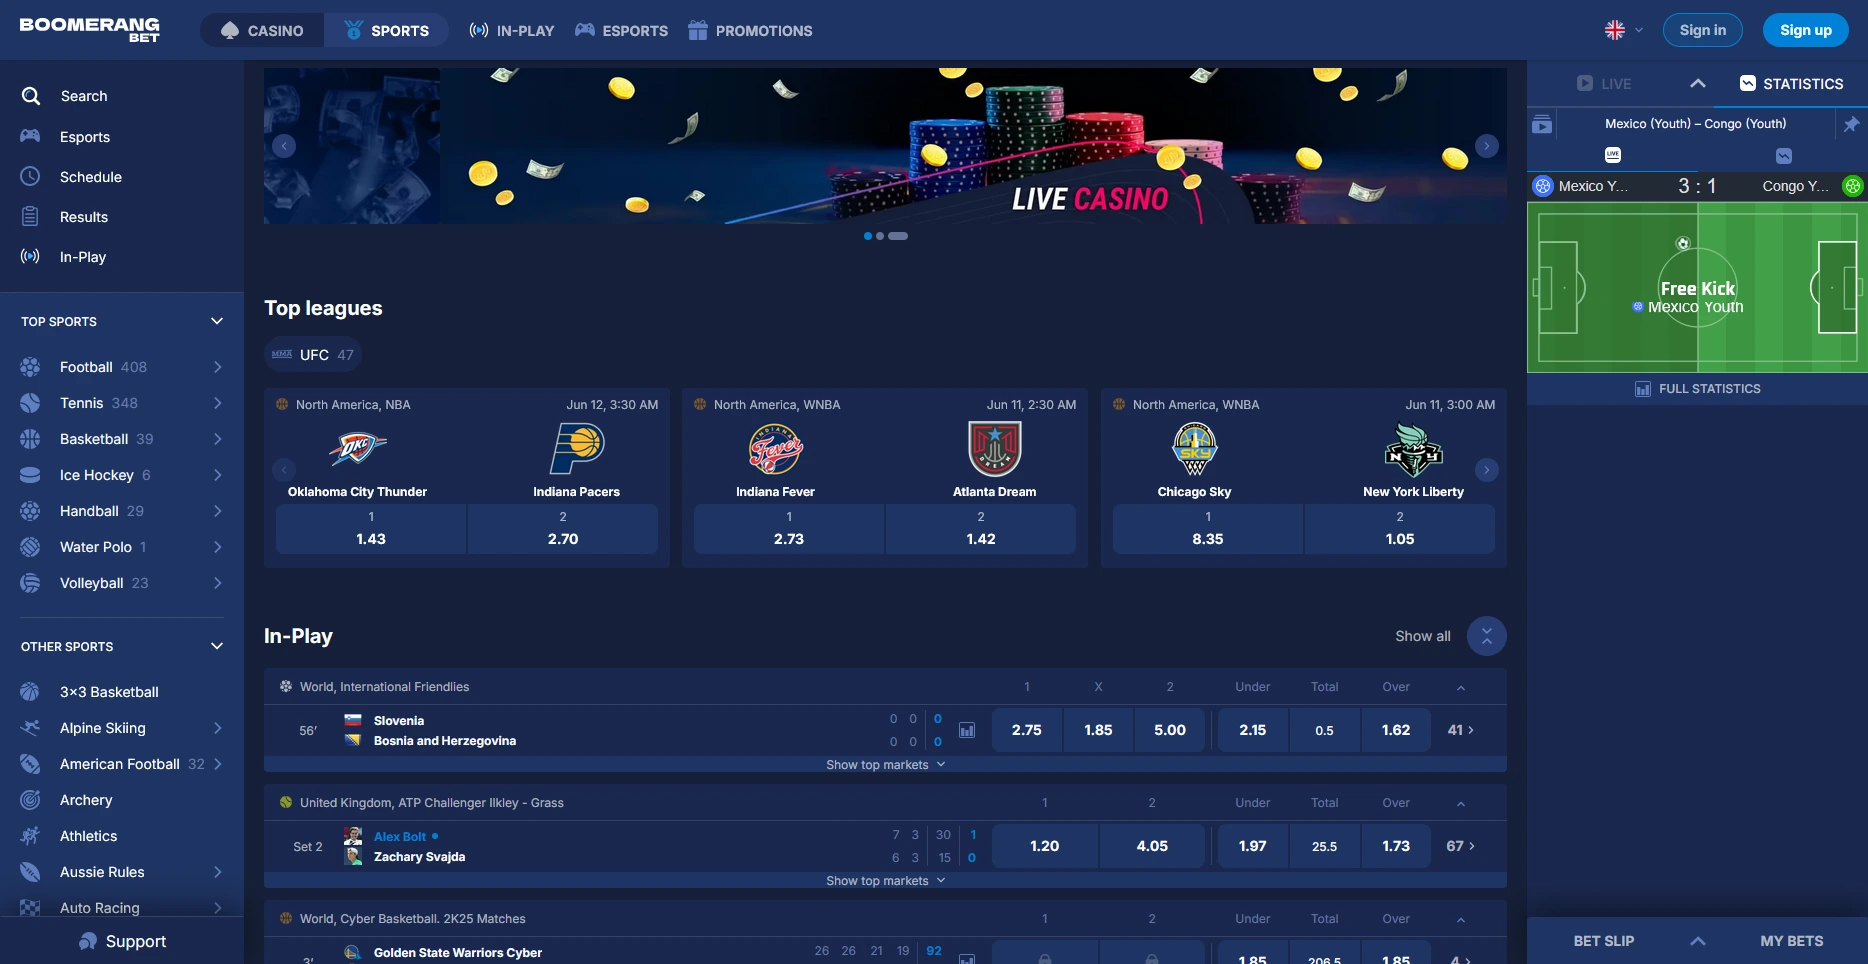Image resolution: width=1868 pixels, height=964 pixels.
Task: Collapse the International Friendlies league group
Action: 1461,687
